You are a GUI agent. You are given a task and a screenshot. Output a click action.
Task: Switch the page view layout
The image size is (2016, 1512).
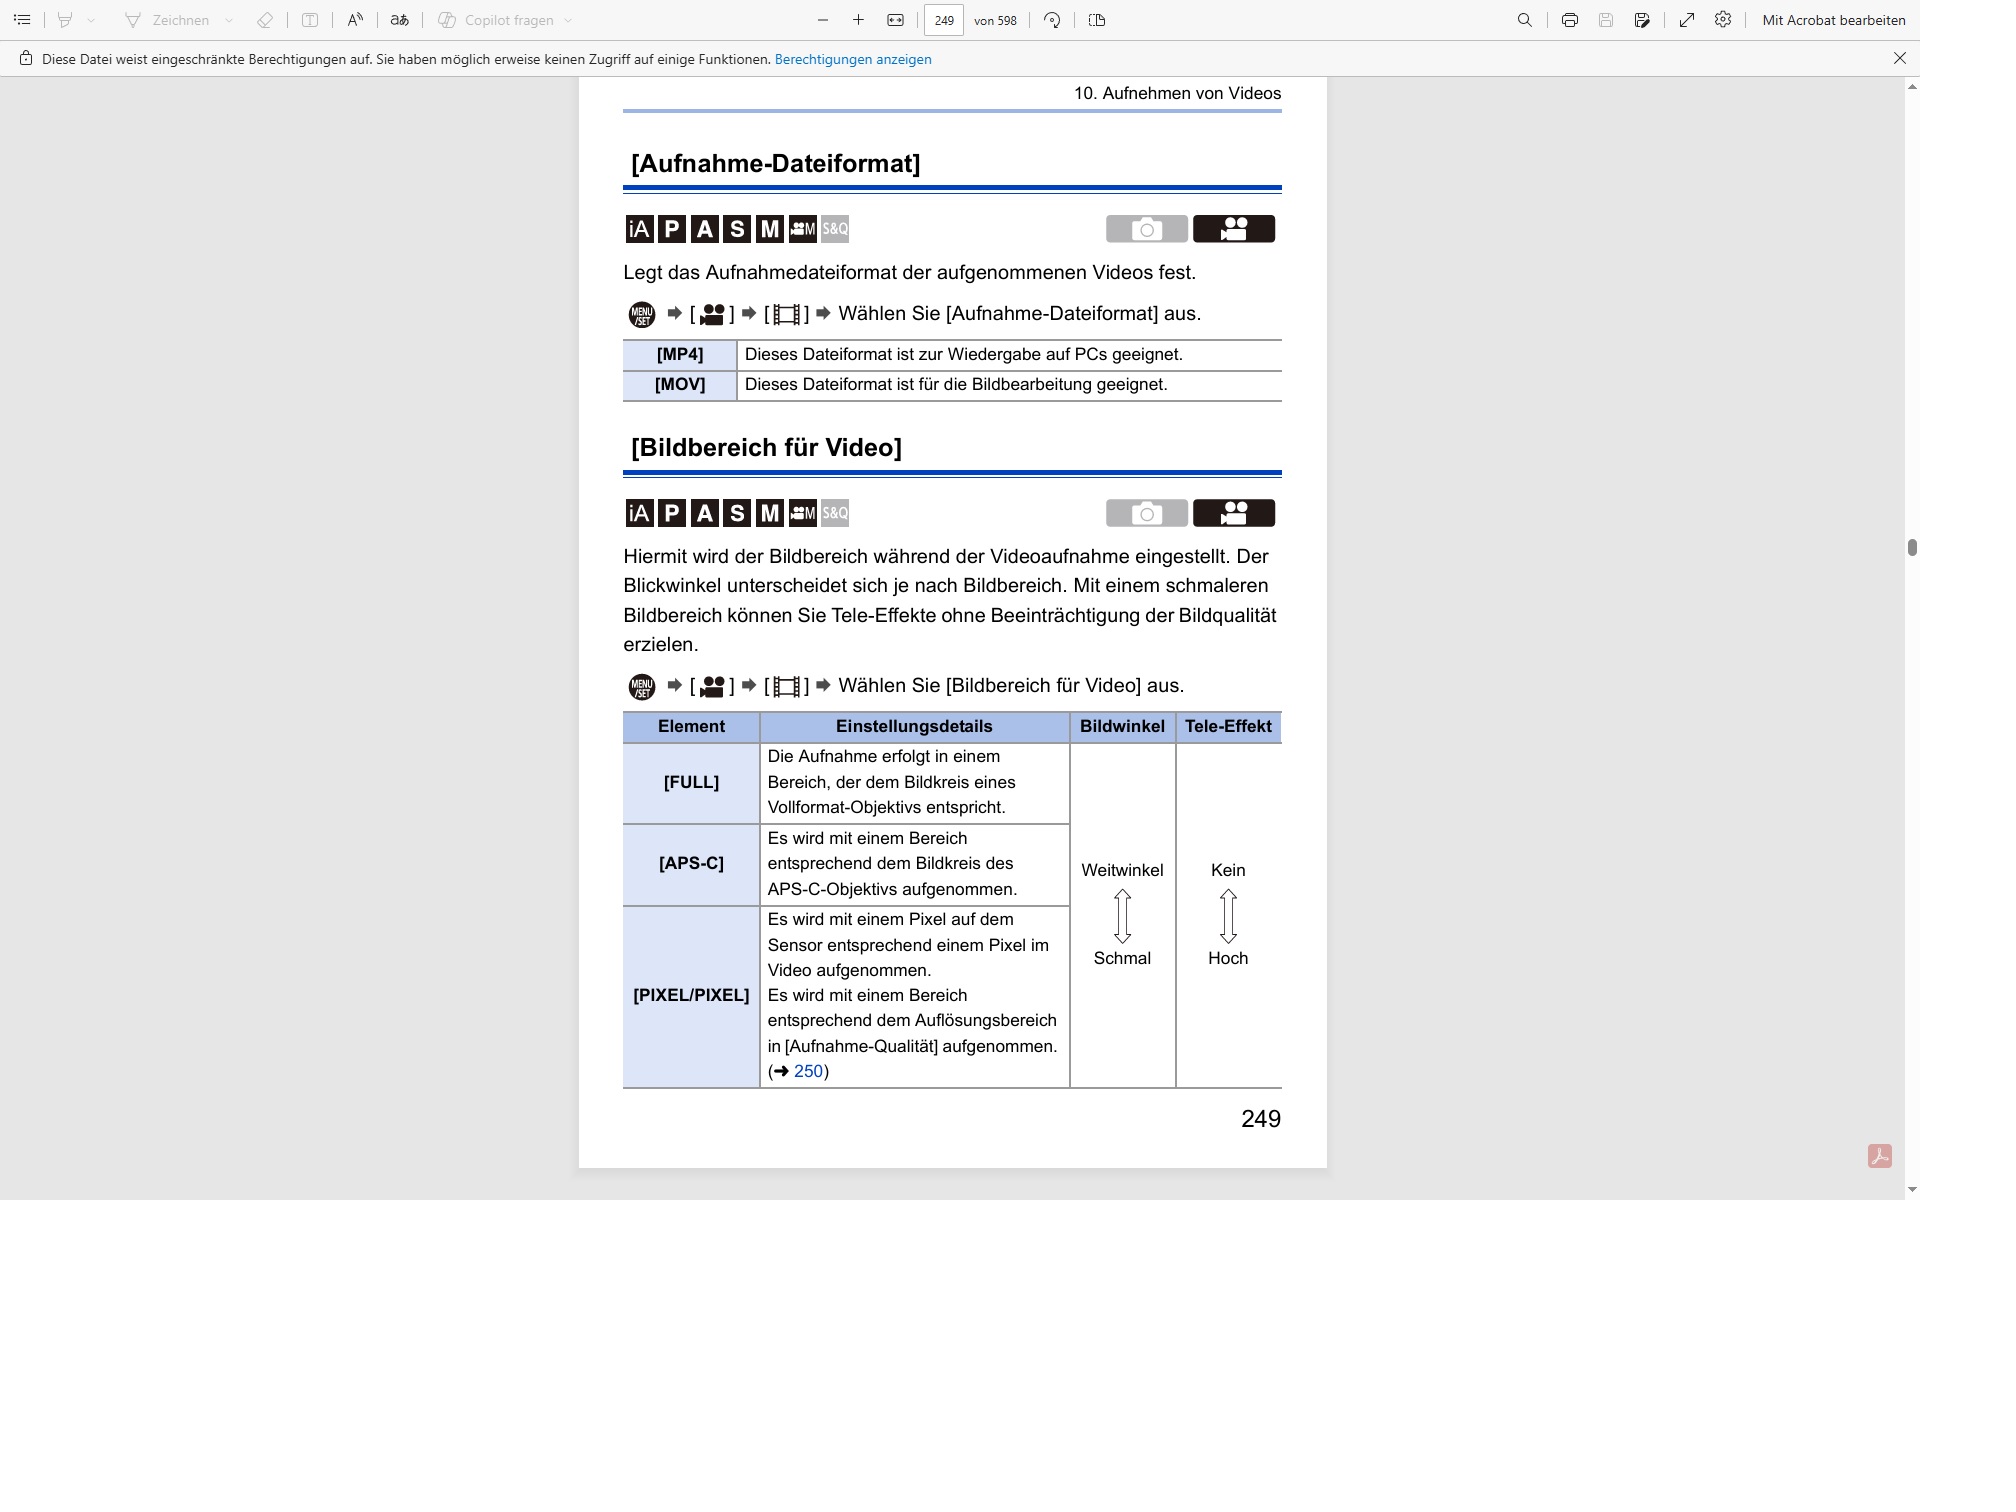(x=1097, y=20)
